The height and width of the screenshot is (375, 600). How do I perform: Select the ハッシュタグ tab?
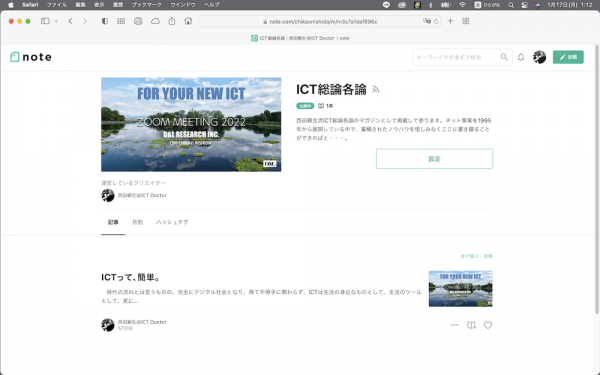(x=172, y=222)
